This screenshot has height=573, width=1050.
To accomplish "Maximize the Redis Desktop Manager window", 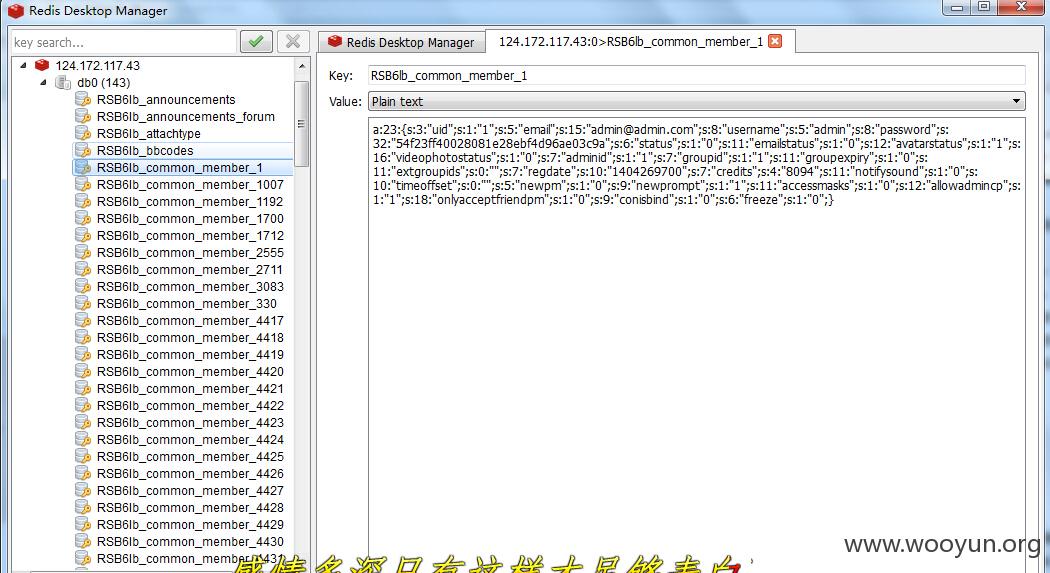I will pos(983,7).
